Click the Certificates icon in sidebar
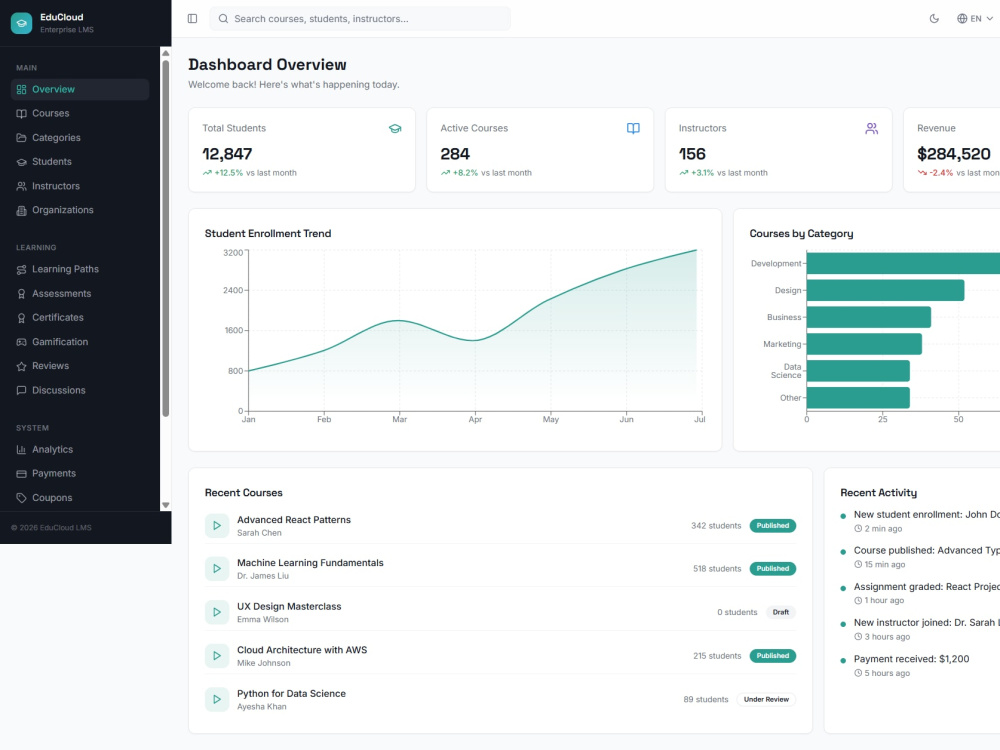The height and width of the screenshot is (750, 1000). coord(21,318)
